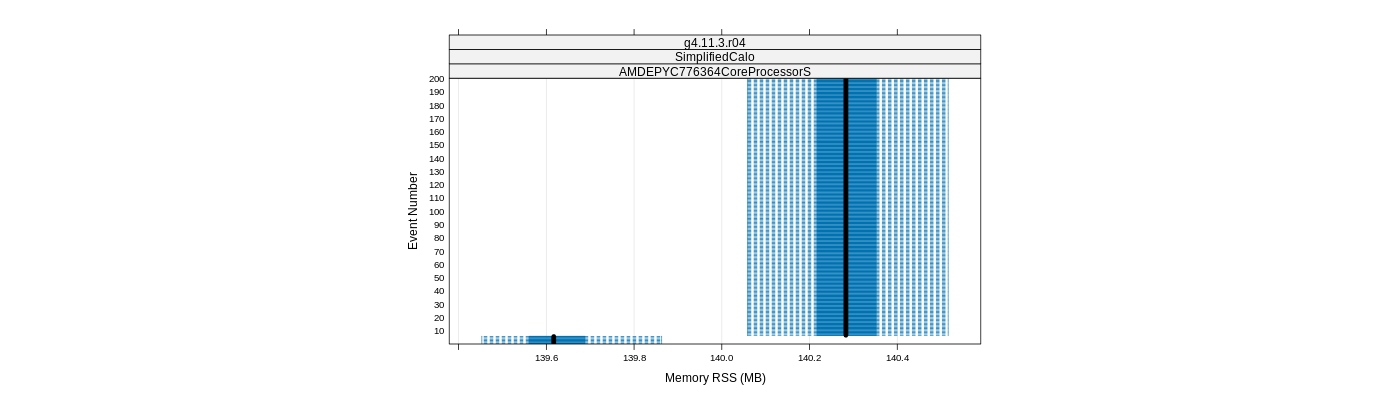Click y-axis tick label 140
The width and height of the screenshot is (1400, 400).
436,159
